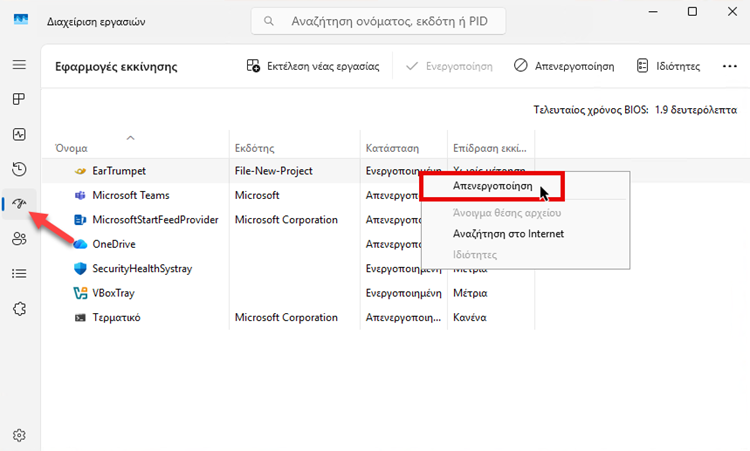Click 'Εκτέλεση νέας εργασίας' toolbar button
The height and width of the screenshot is (451, 750).
[x=313, y=66]
